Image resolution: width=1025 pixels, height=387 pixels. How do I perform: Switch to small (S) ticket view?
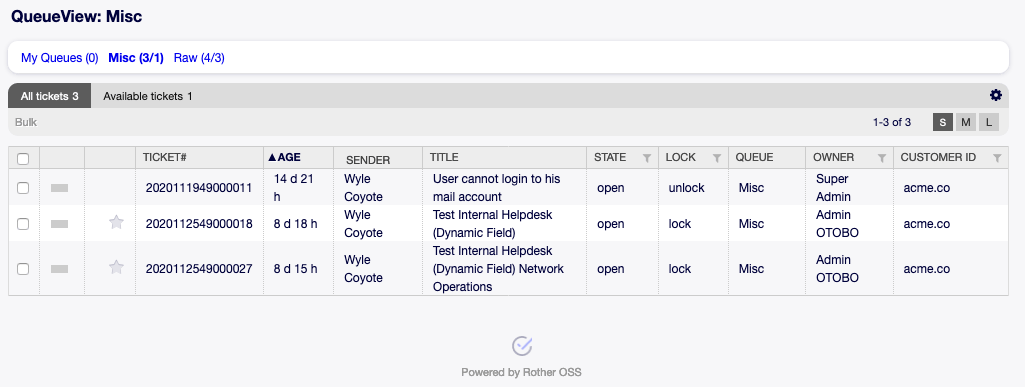pos(943,122)
